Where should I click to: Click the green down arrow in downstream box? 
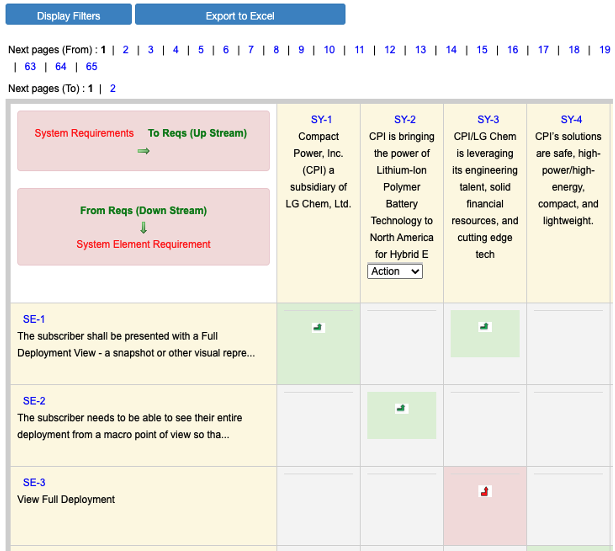pyautogui.click(x=144, y=228)
